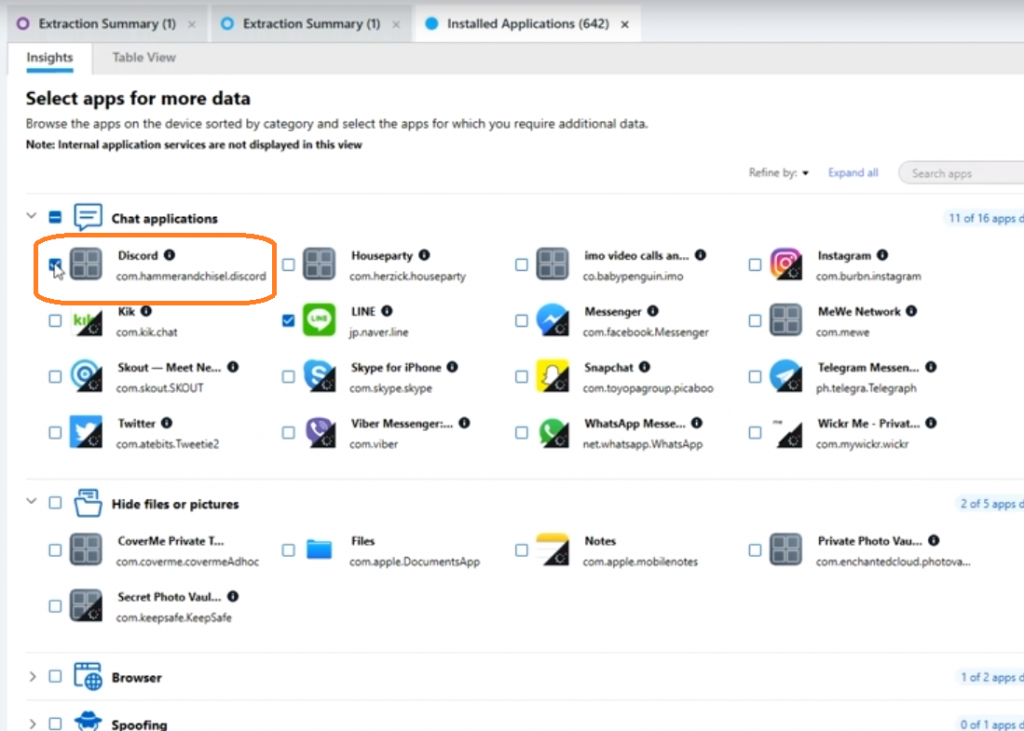This screenshot has height=731, width=1024.
Task: Click the green LINE app icon
Action: pos(319,321)
